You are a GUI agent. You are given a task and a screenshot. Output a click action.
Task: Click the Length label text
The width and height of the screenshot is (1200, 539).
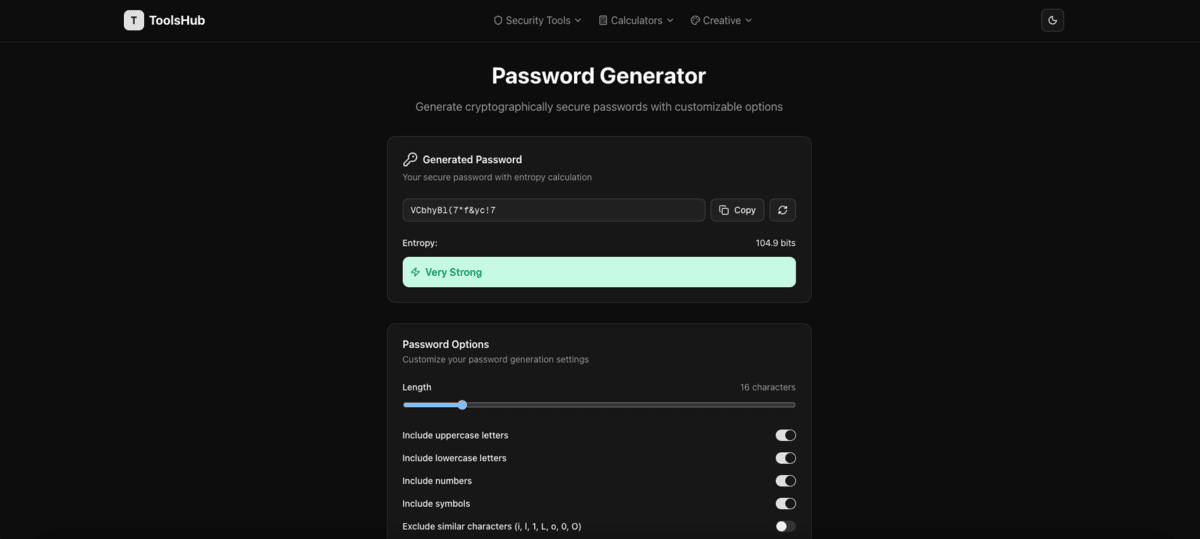[417, 387]
